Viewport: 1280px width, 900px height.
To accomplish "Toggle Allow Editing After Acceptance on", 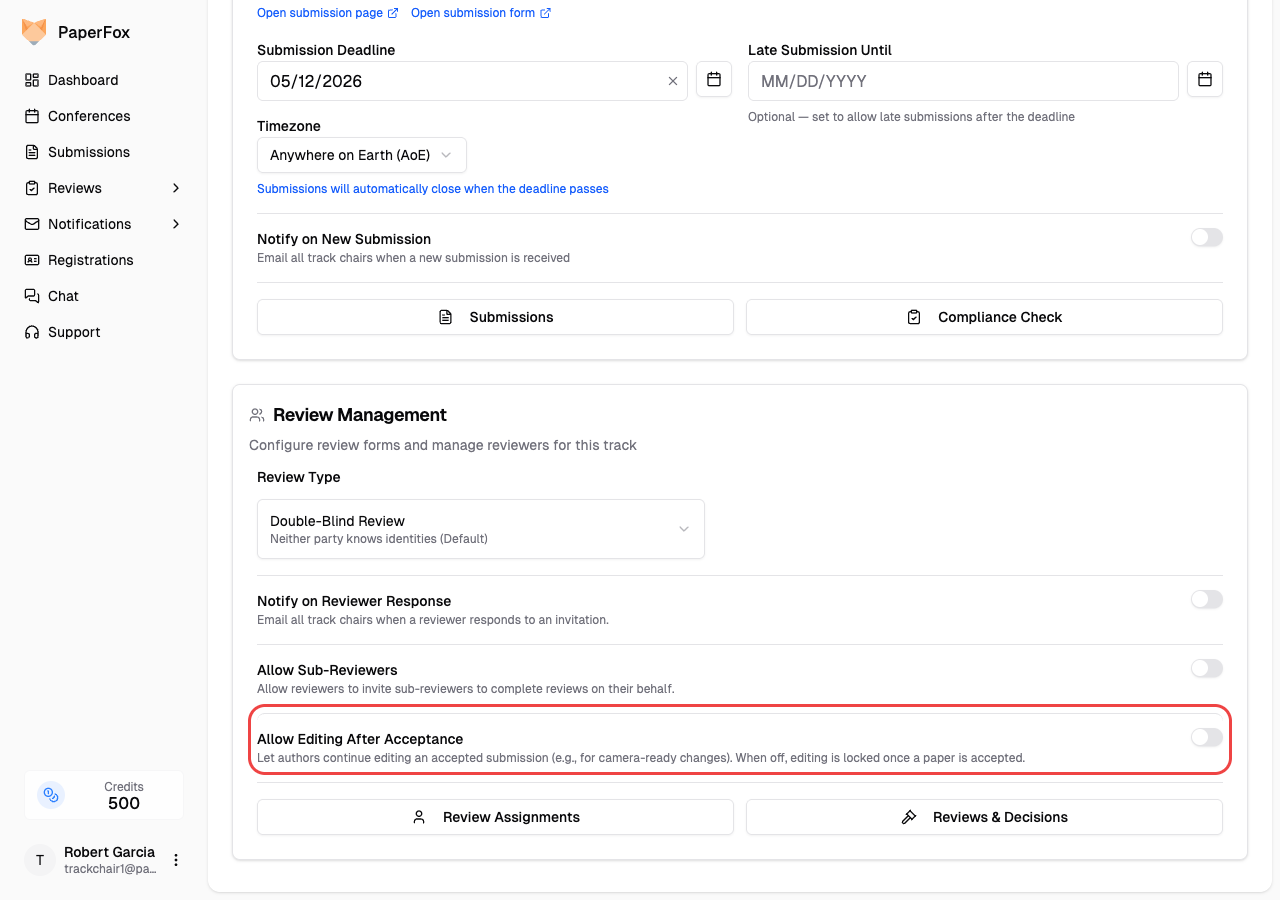I will [x=1206, y=738].
